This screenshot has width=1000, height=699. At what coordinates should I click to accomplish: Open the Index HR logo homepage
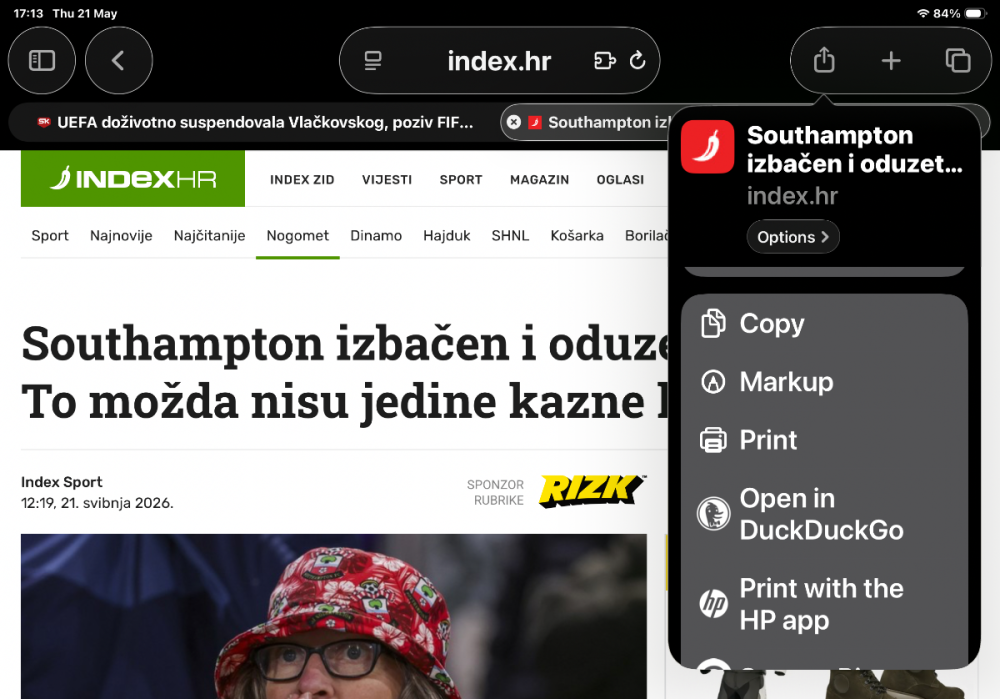(x=133, y=179)
